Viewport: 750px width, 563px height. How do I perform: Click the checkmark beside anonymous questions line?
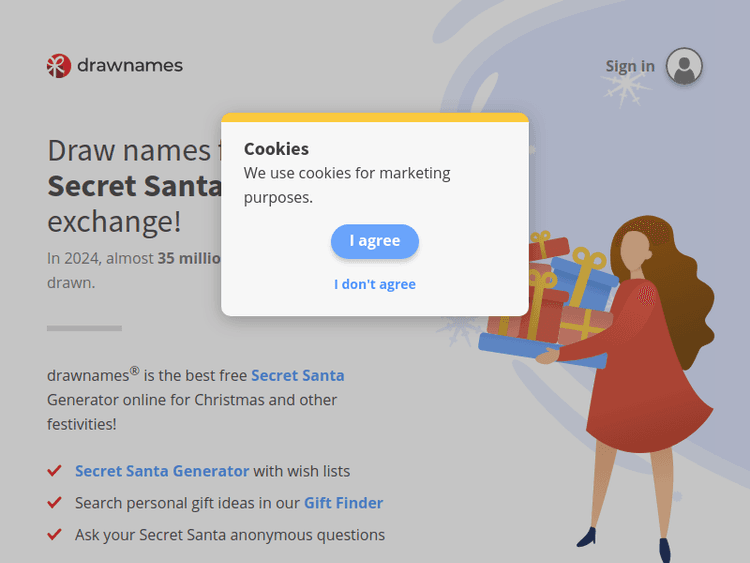tap(54, 535)
